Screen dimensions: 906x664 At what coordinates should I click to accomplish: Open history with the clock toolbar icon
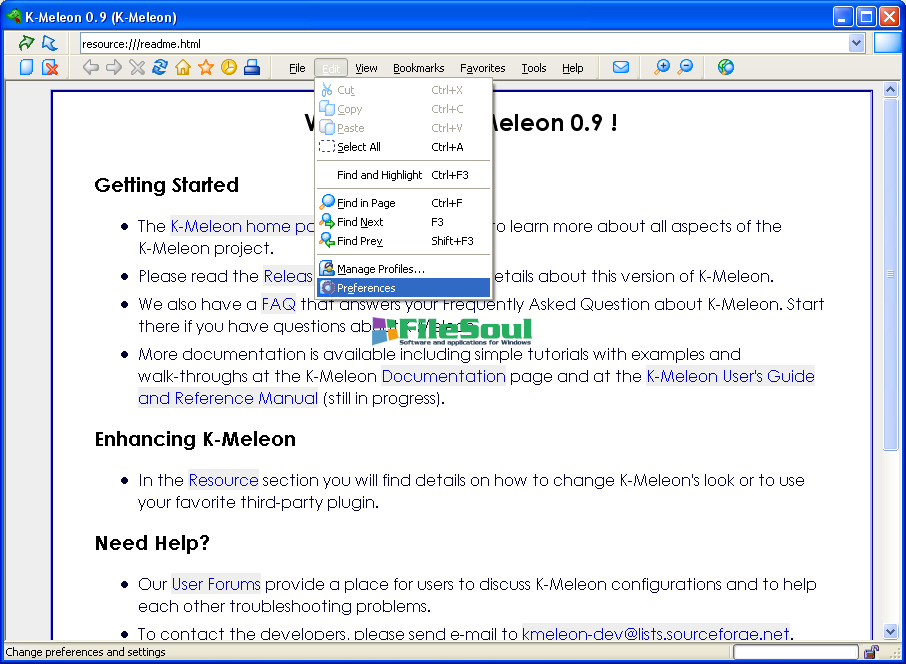click(x=229, y=68)
